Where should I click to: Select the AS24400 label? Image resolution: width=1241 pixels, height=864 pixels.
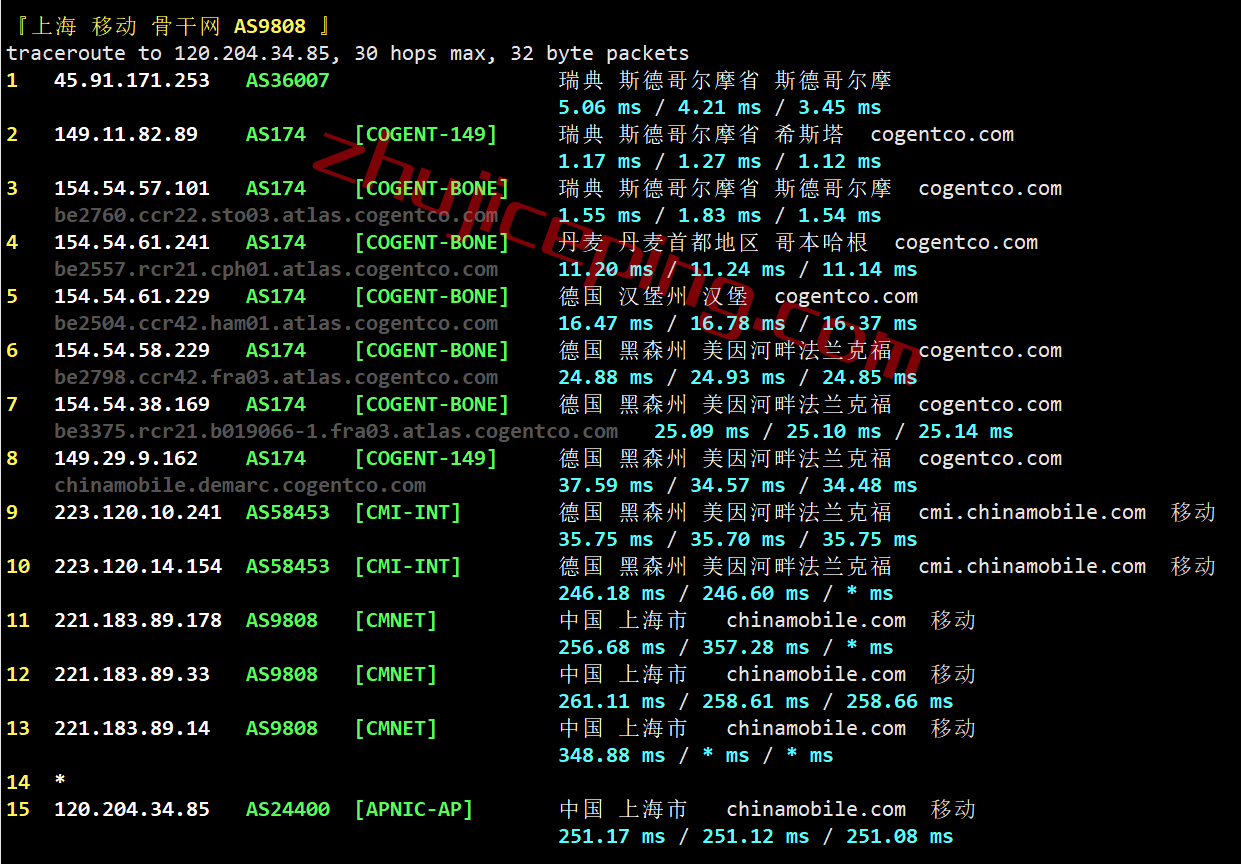pos(288,809)
